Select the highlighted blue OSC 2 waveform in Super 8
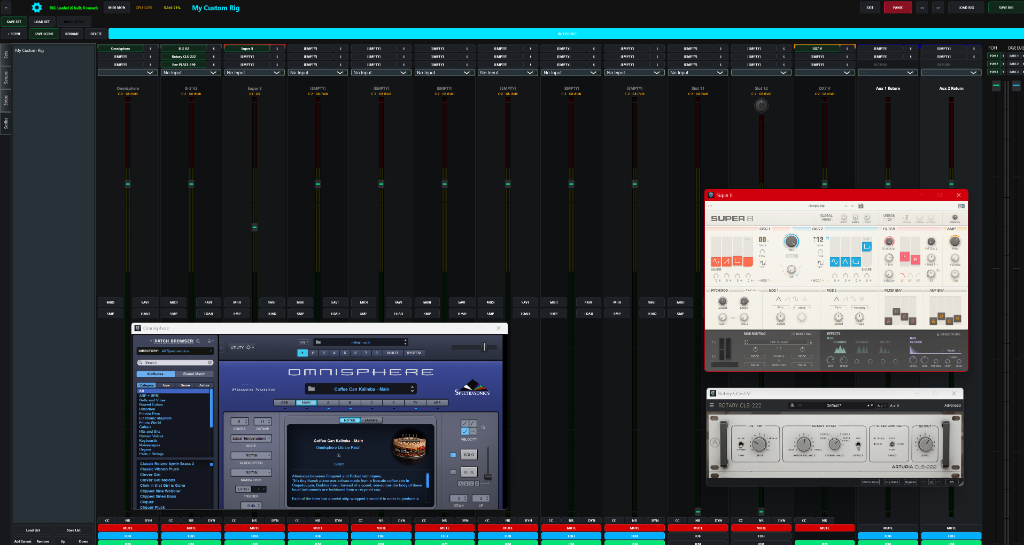 point(867,247)
